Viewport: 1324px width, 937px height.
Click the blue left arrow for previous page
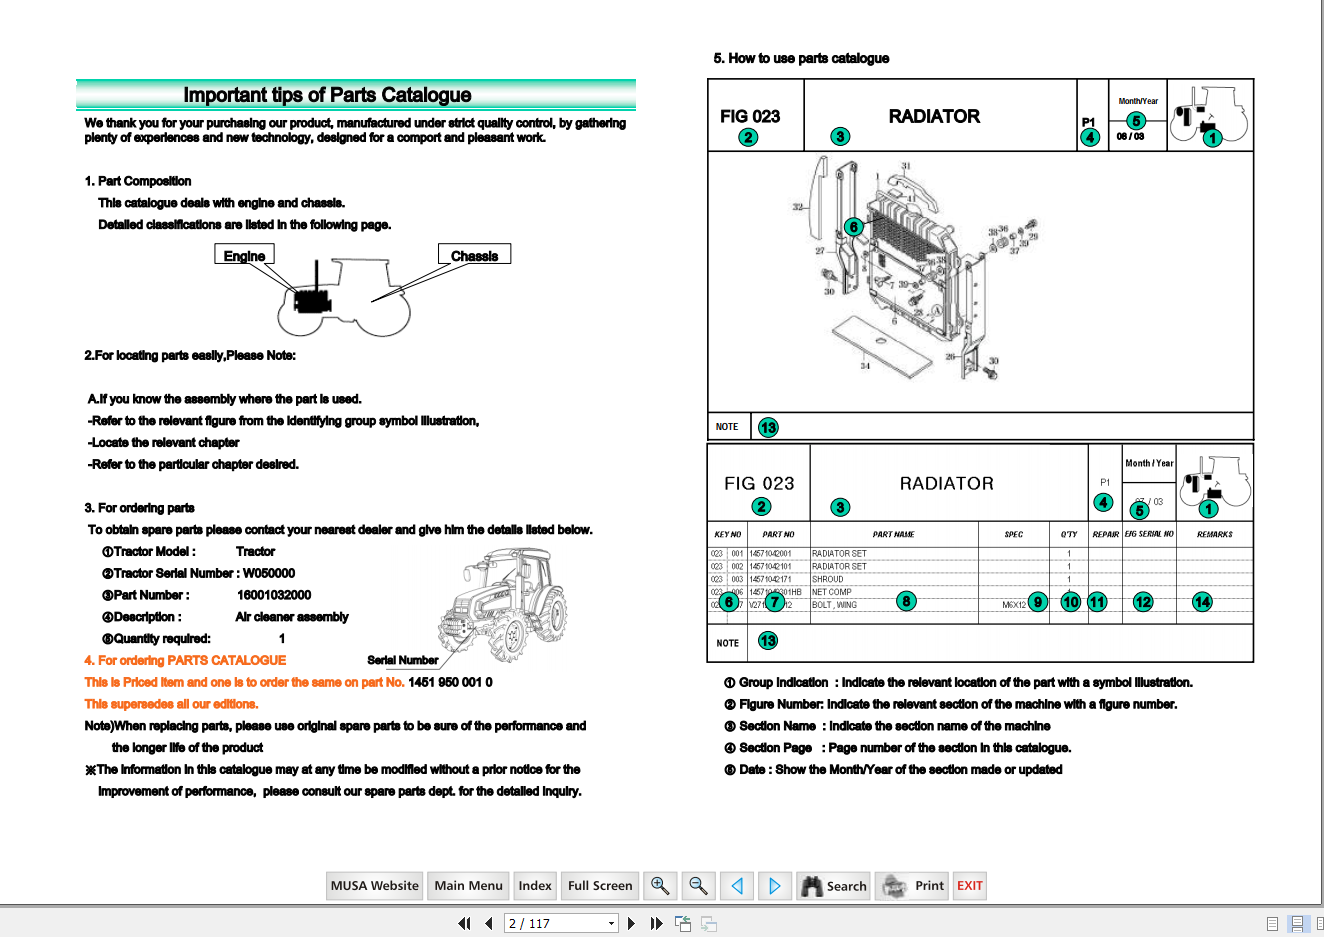click(x=737, y=886)
